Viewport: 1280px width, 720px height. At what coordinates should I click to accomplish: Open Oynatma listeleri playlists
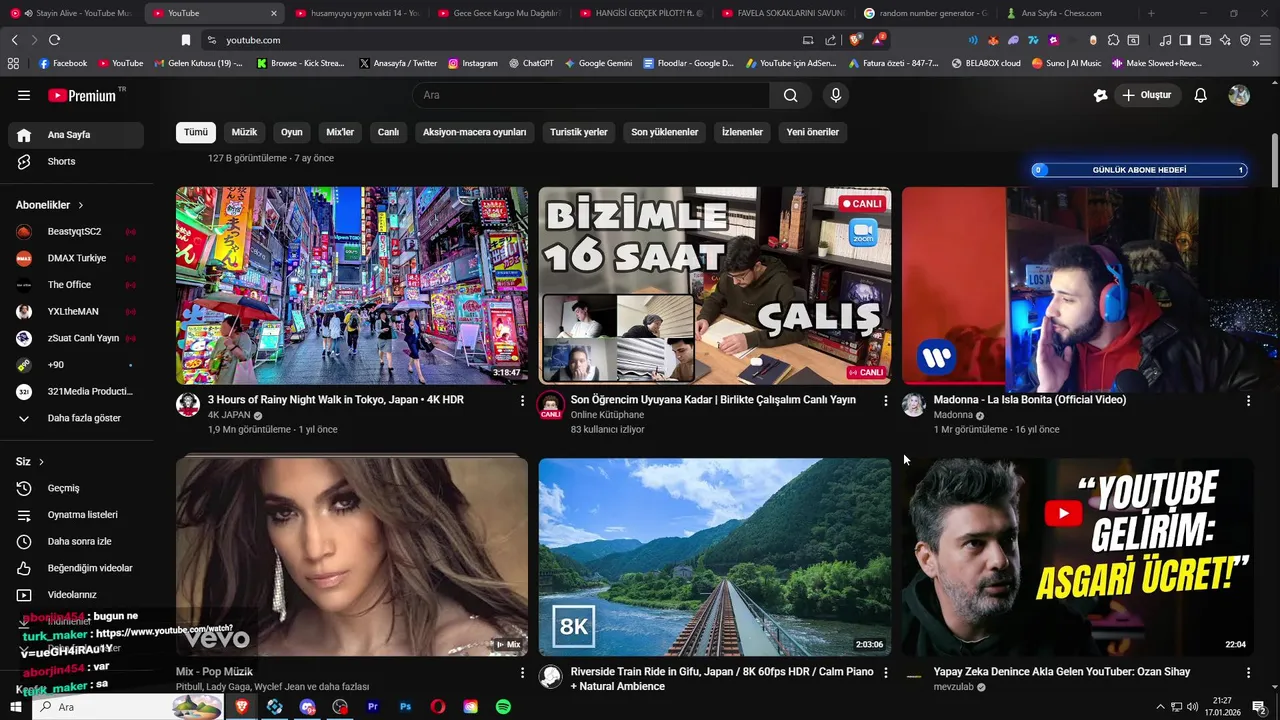(76, 515)
